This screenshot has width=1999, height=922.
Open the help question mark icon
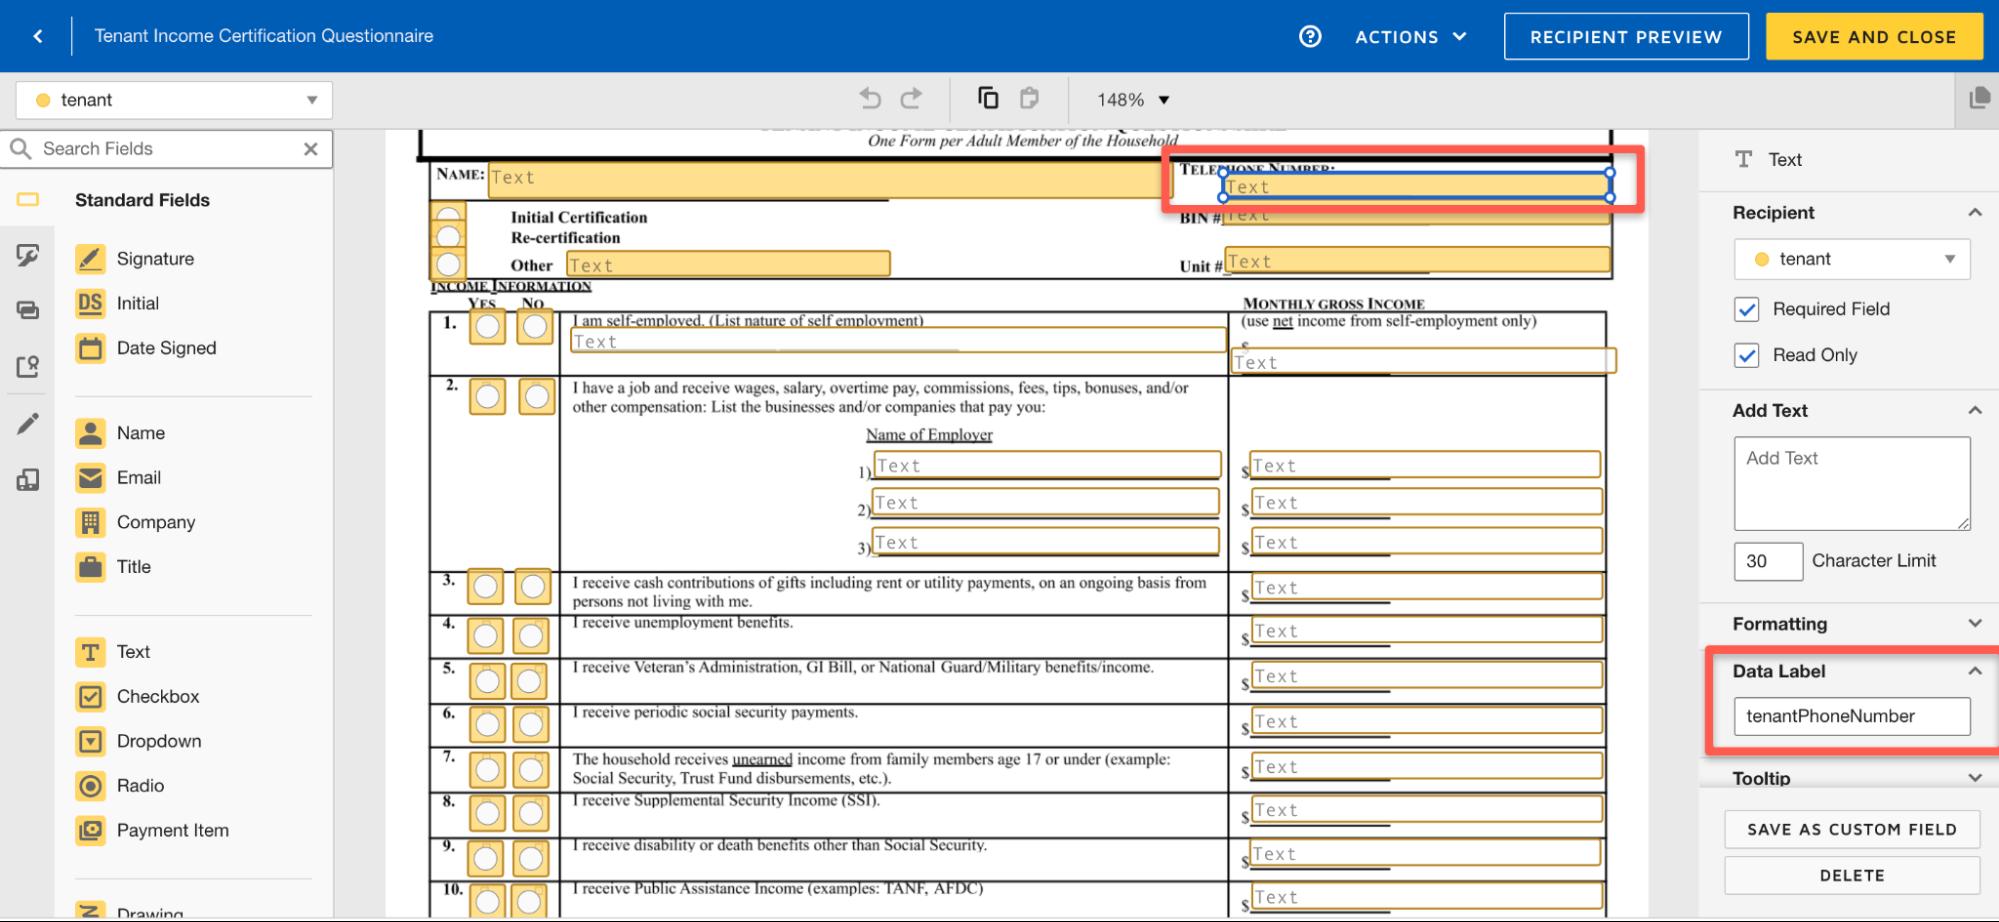1309,36
